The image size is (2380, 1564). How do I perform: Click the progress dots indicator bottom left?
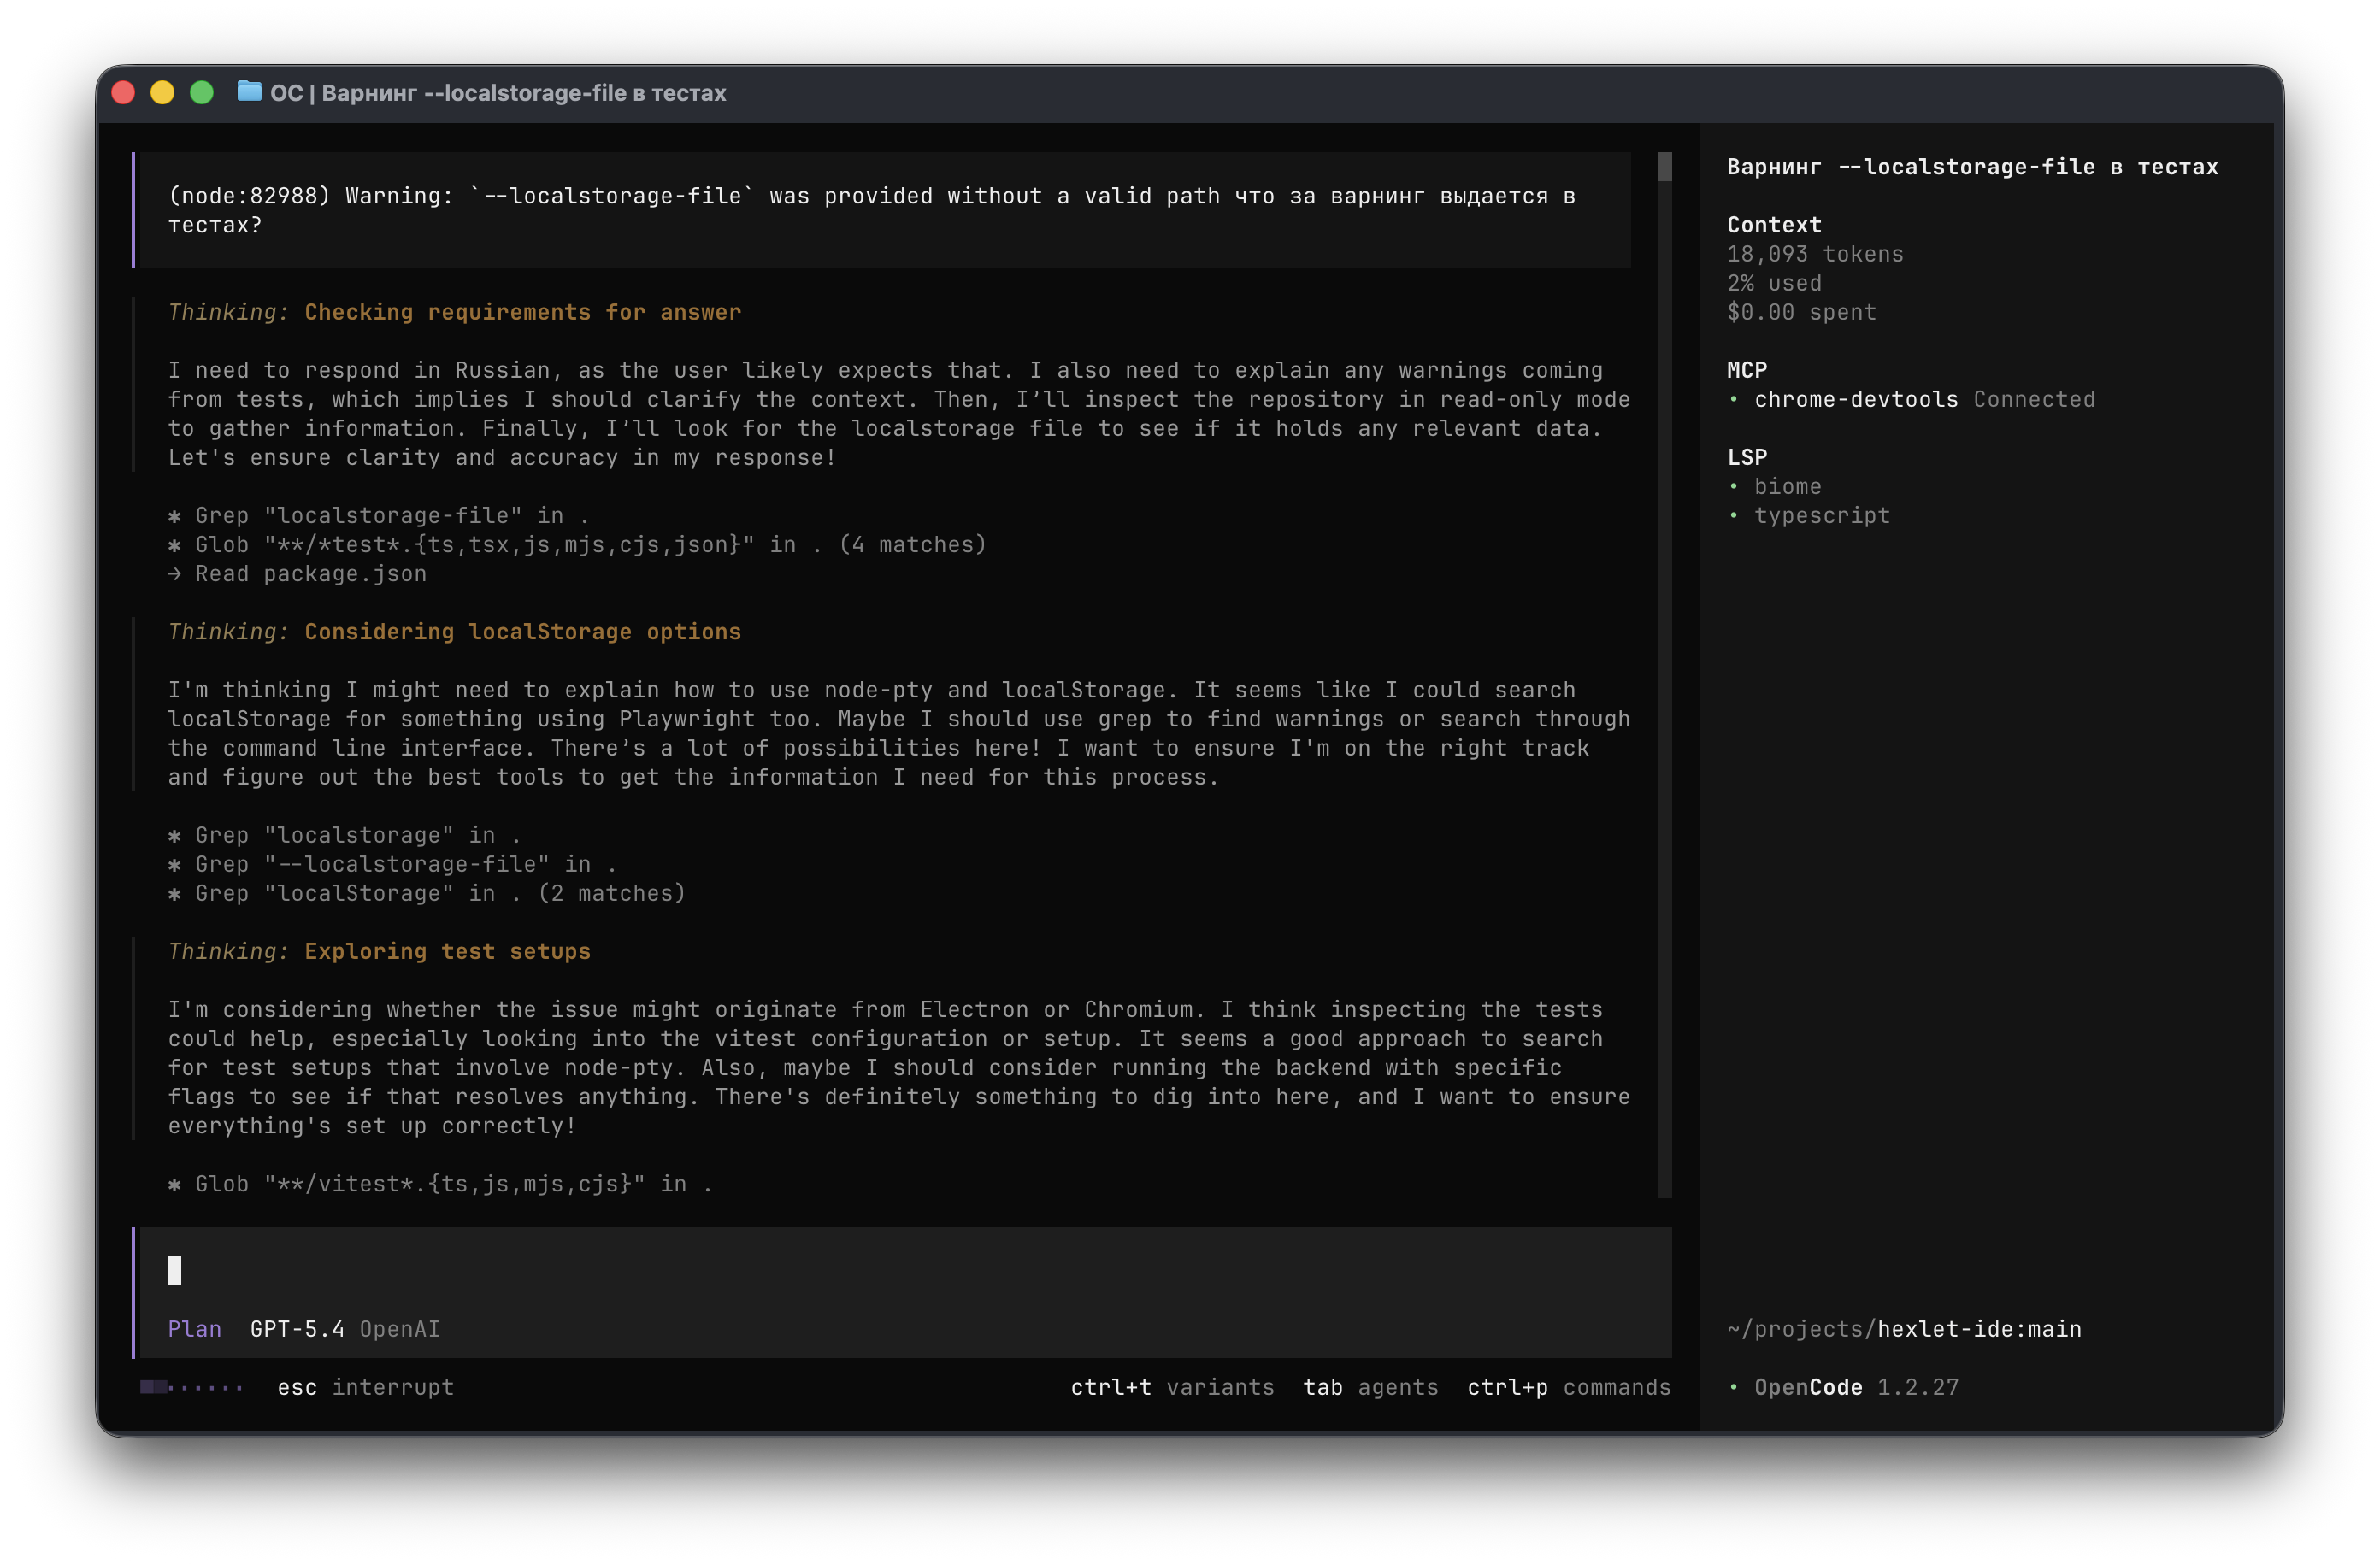(x=192, y=1387)
